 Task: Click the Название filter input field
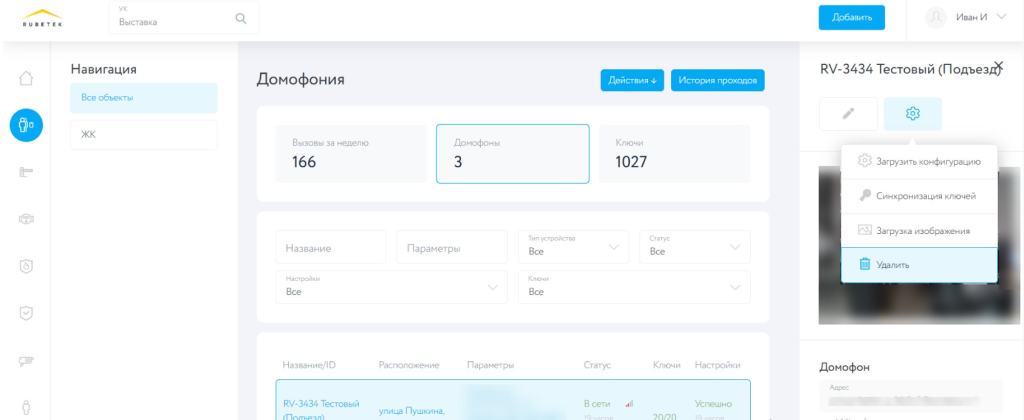330,247
